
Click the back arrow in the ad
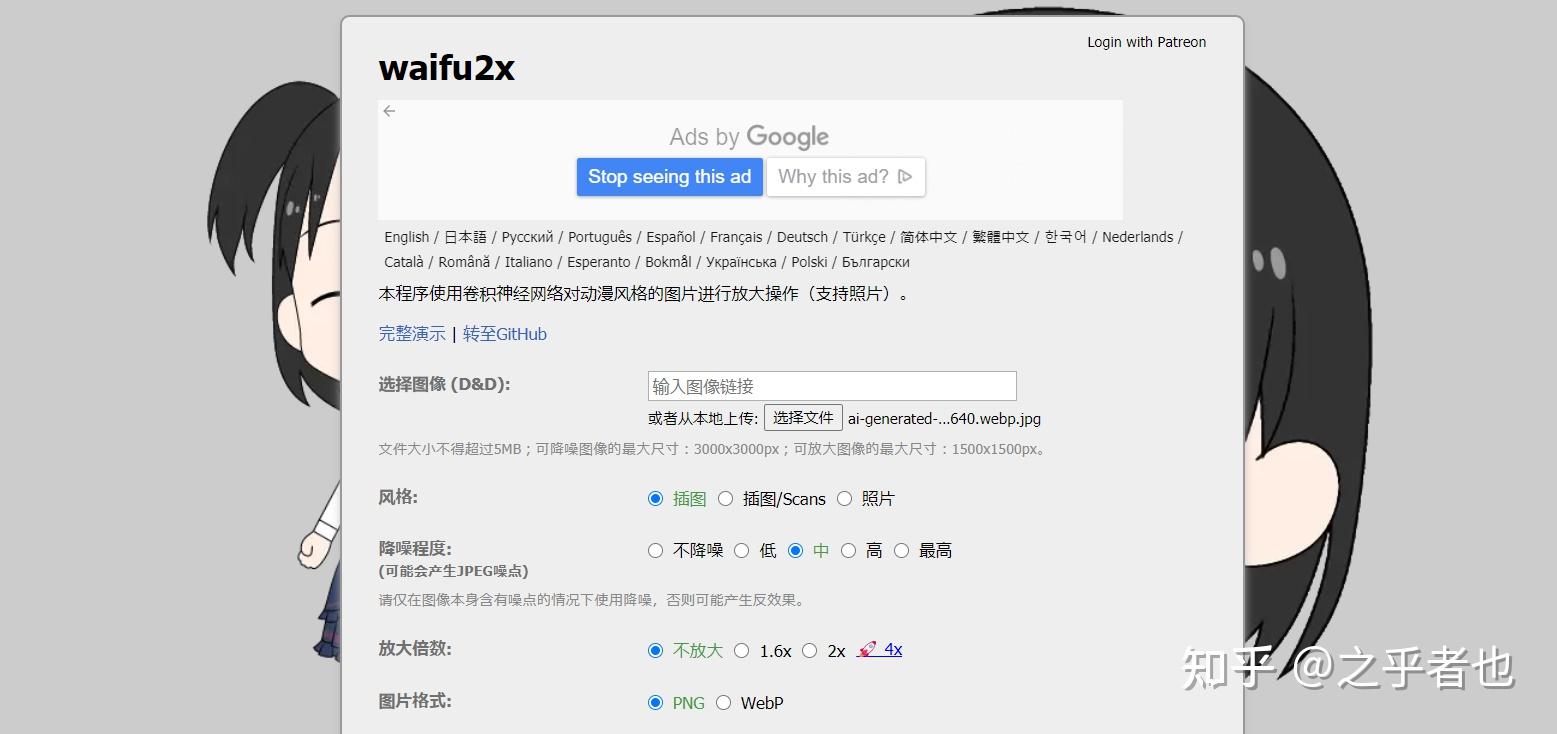point(389,111)
